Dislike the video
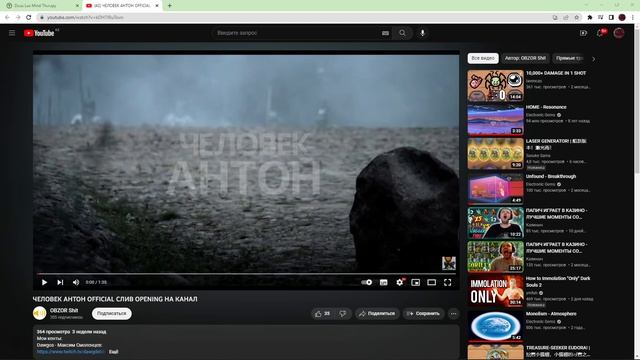 click(343, 313)
